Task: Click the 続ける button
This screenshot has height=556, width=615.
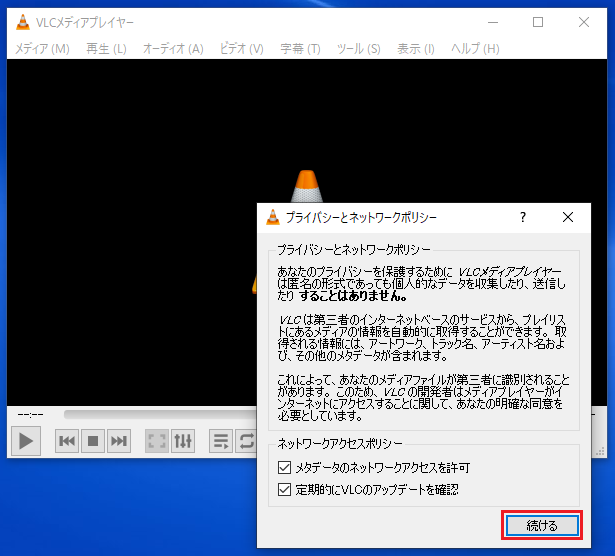Action: (x=542, y=525)
